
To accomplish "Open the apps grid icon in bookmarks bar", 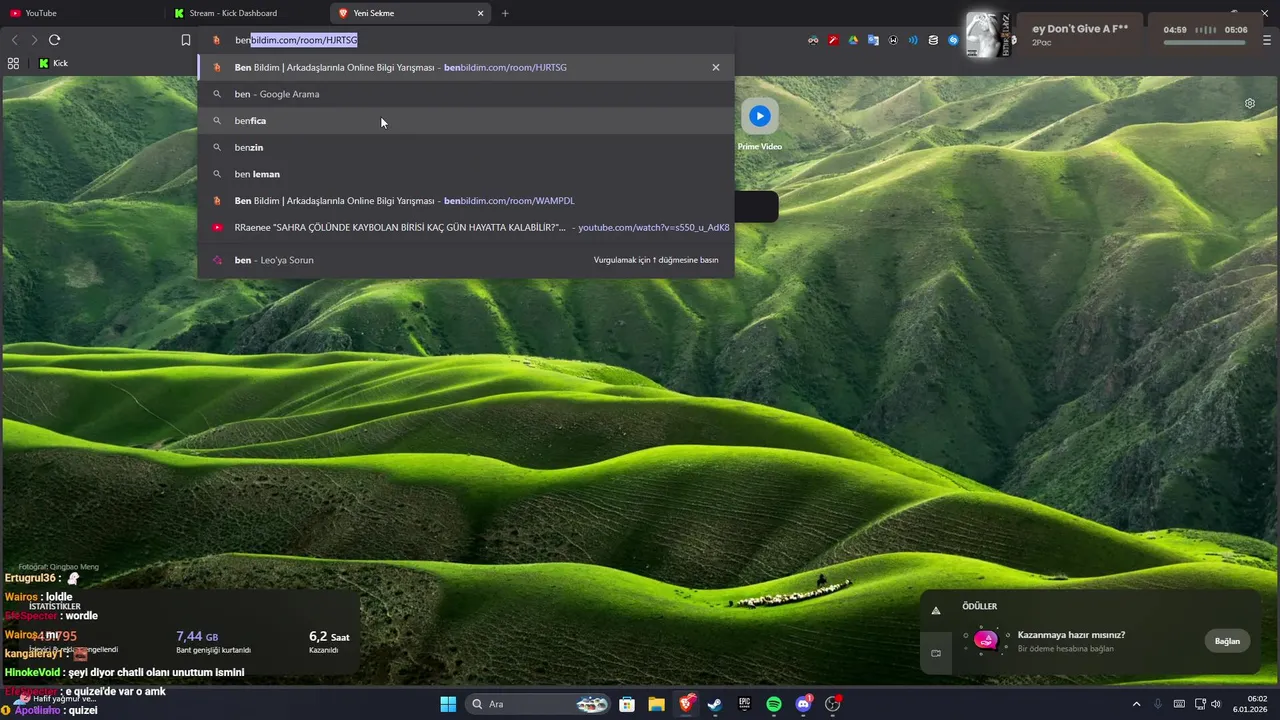I will click(x=13, y=63).
